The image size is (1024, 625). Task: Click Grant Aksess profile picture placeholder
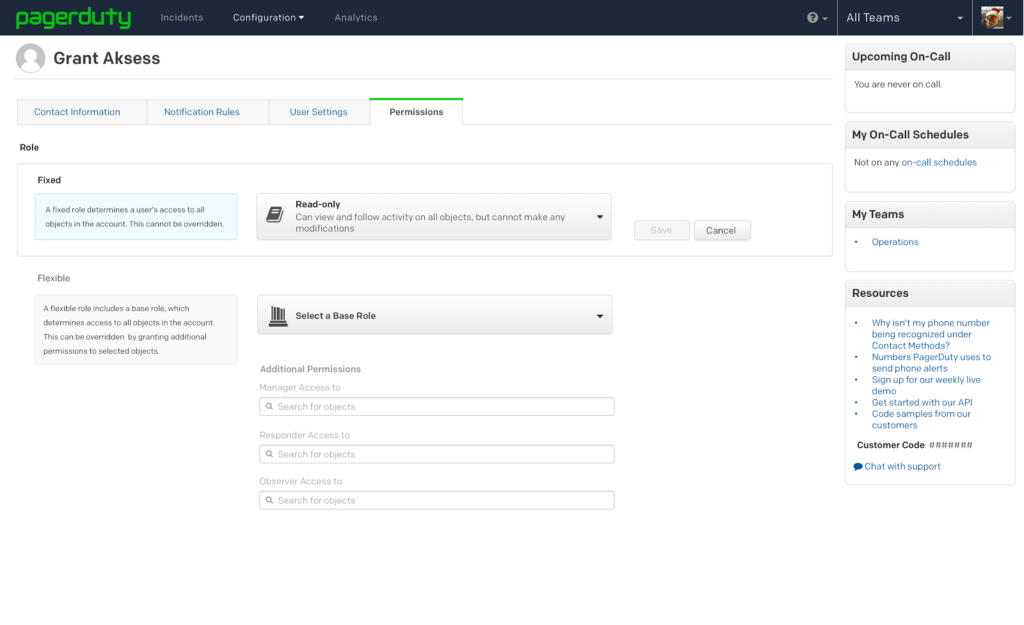tap(31, 58)
